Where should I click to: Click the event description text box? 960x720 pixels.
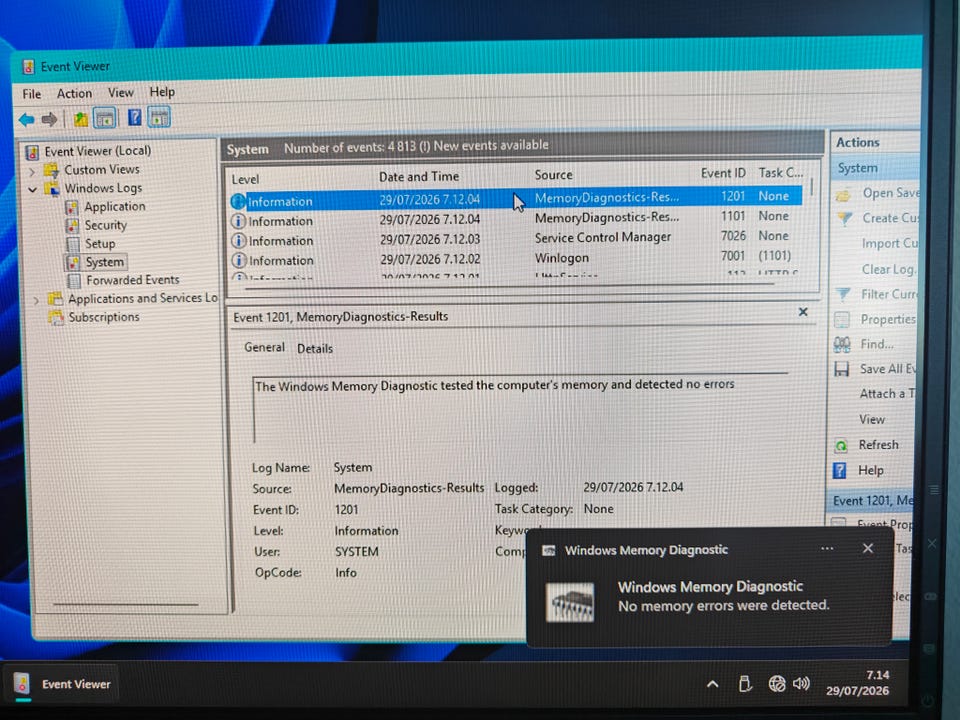point(520,408)
